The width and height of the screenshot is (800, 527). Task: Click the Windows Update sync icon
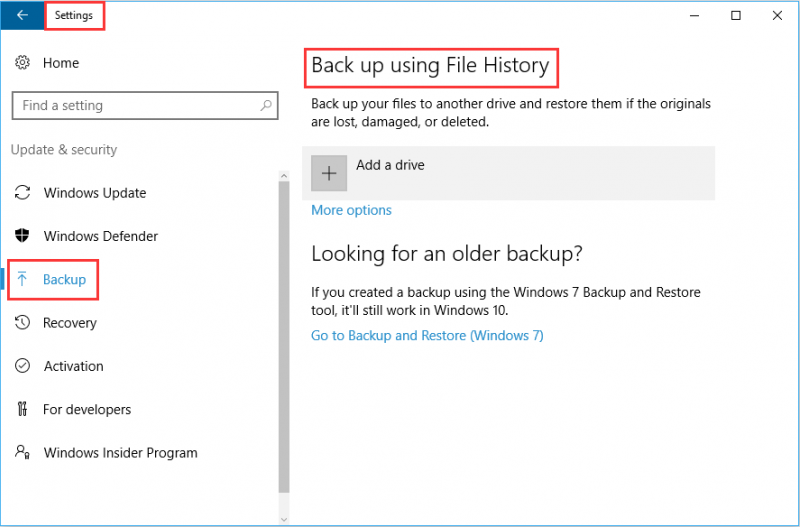[x=22, y=193]
